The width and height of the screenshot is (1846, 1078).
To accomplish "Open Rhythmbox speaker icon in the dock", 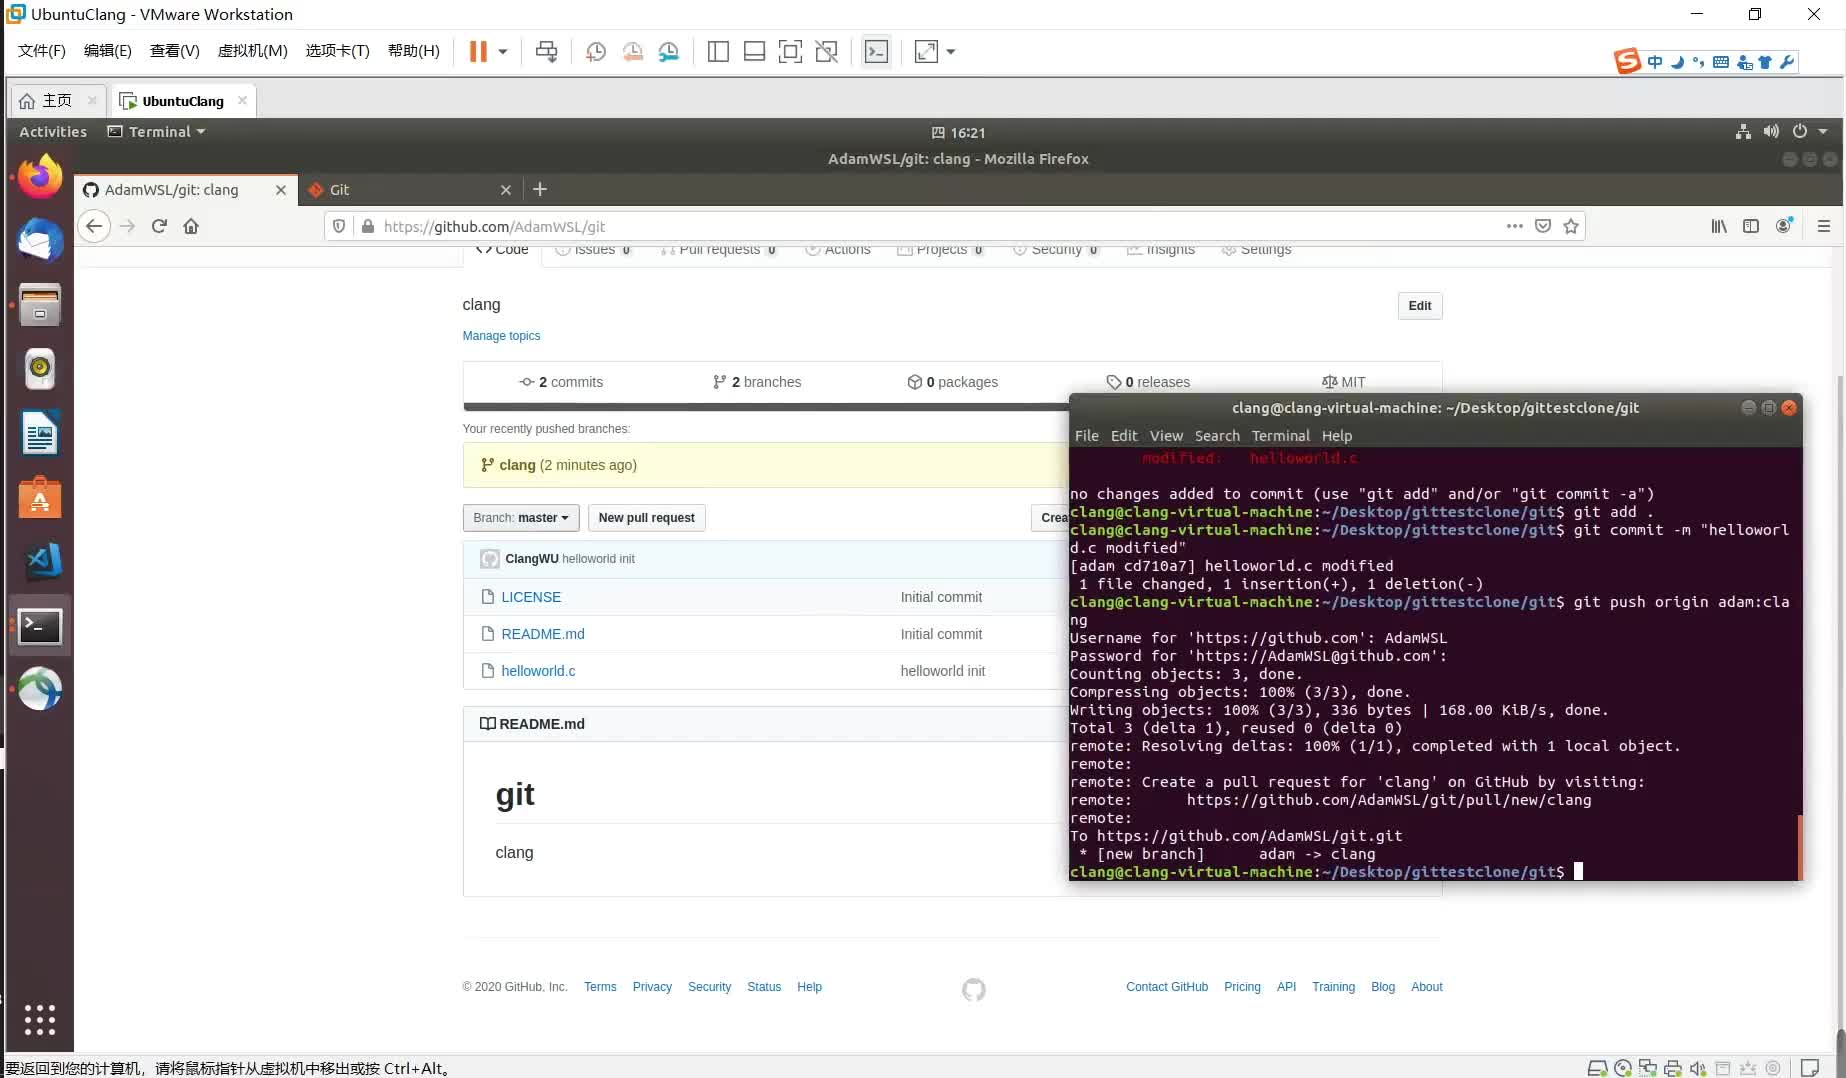I will [x=40, y=369].
